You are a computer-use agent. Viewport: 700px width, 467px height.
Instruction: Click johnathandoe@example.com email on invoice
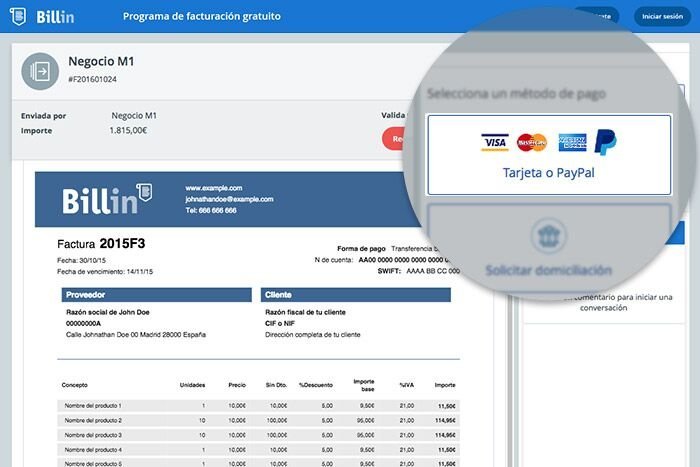coord(229,199)
